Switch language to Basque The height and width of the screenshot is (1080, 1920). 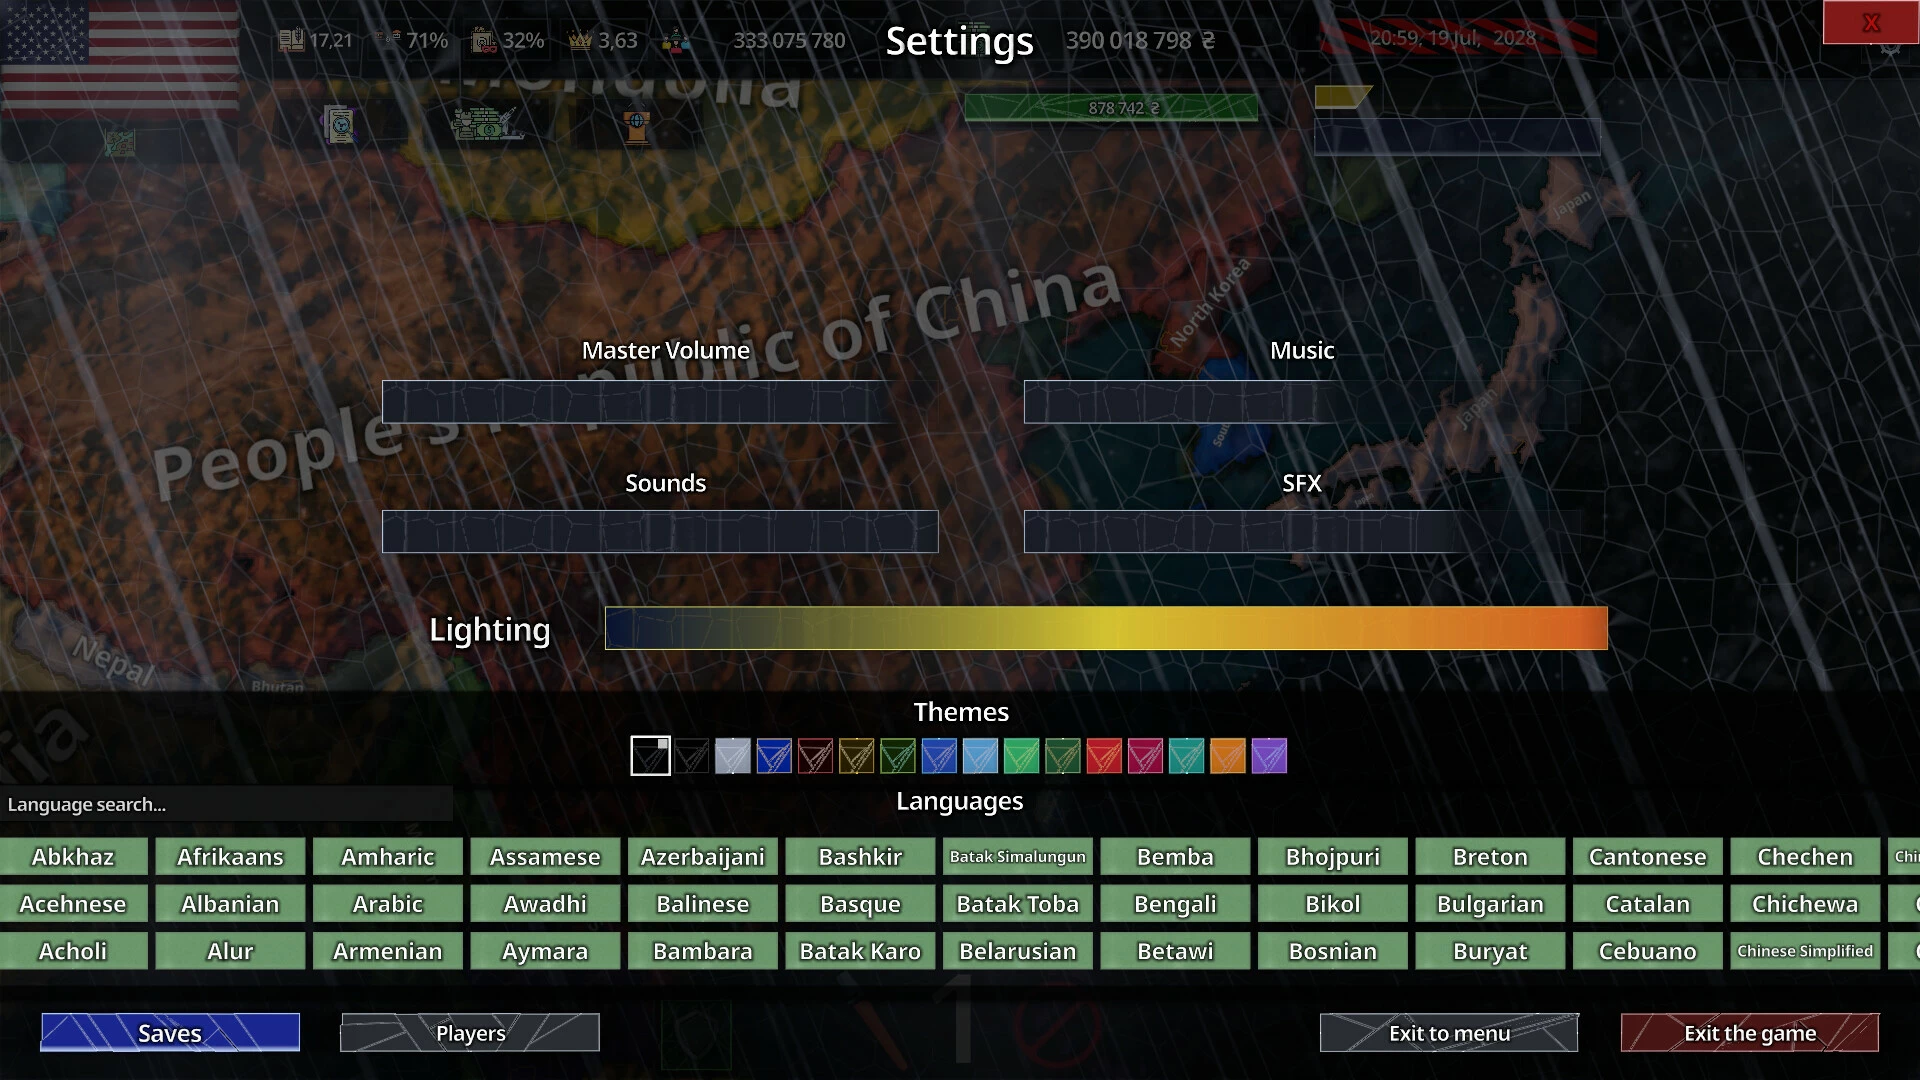pos(860,904)
